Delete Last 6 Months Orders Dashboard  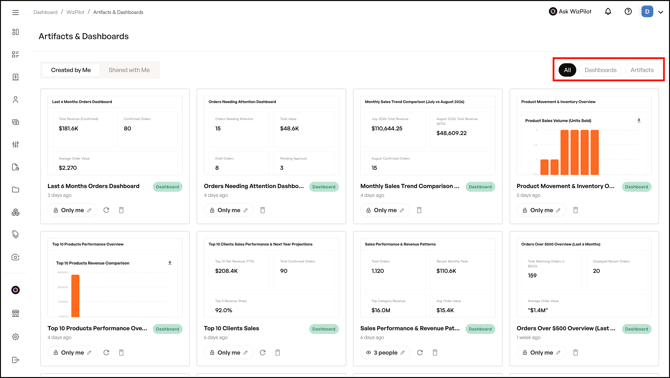coord(121,210)
